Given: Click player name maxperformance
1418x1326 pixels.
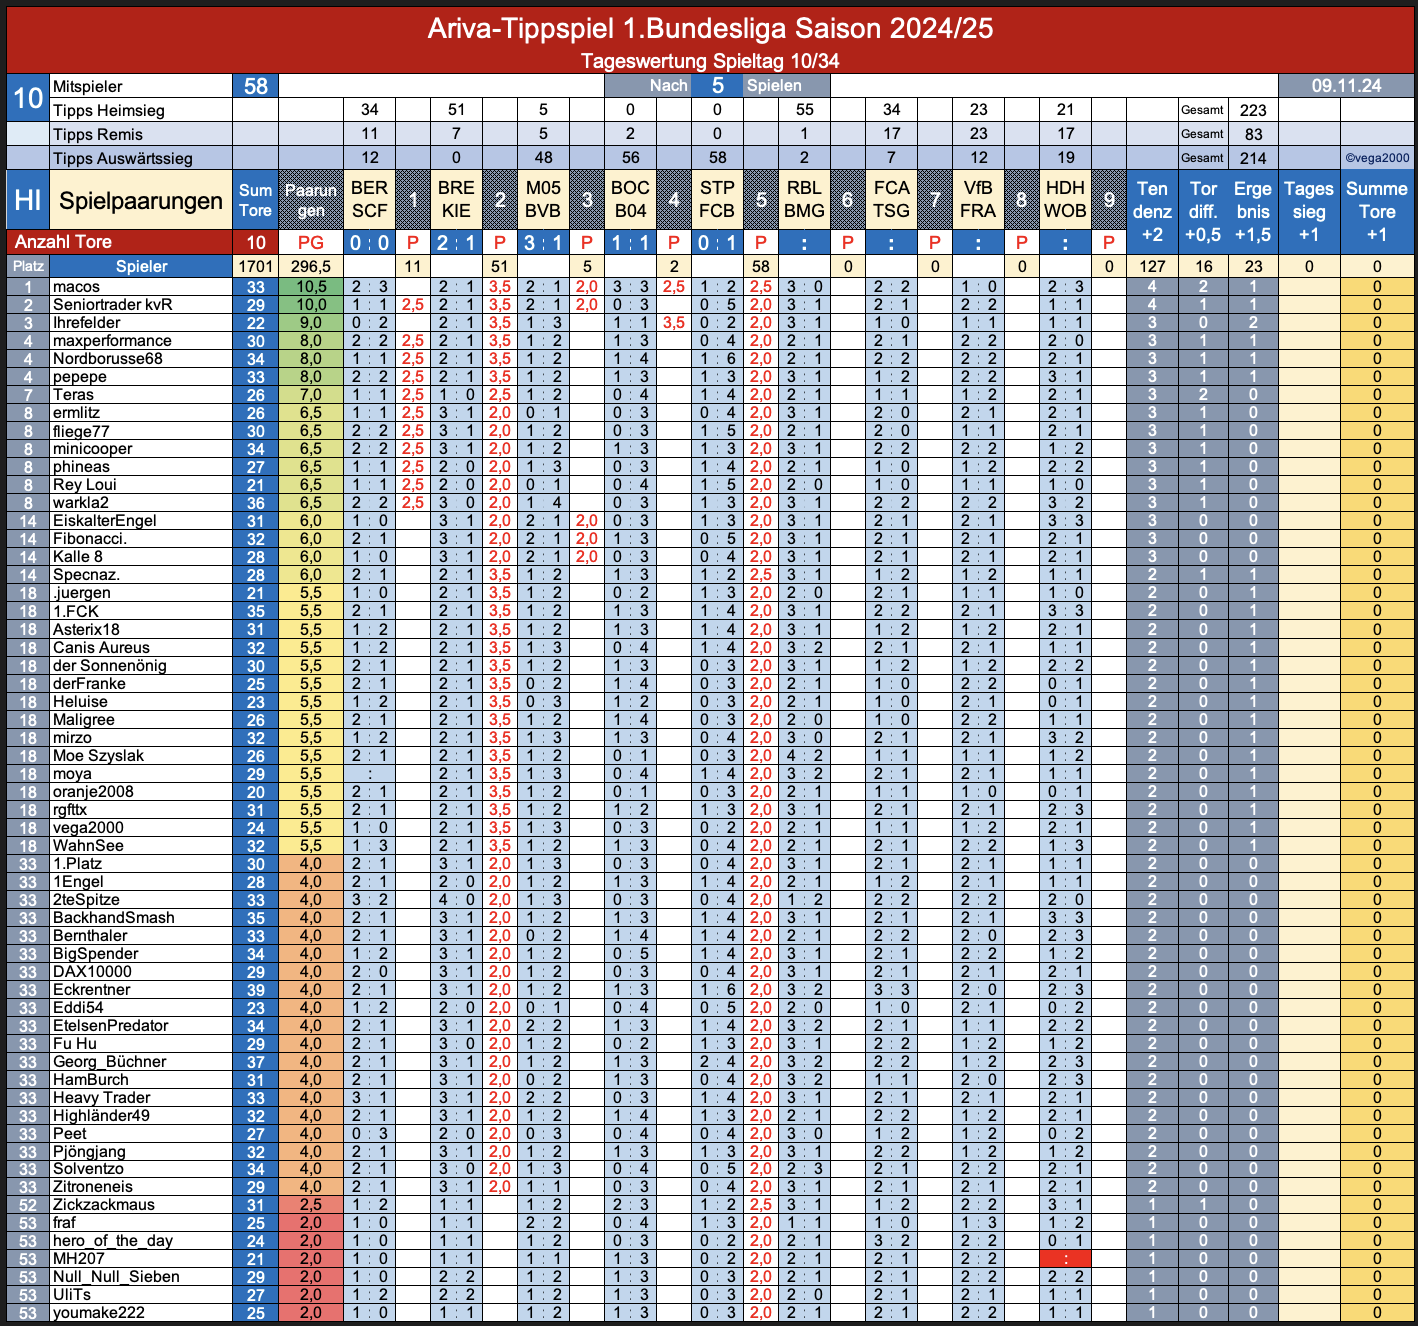Looking at the screenshot, I should pyautogui.click(x=112, y=341).
